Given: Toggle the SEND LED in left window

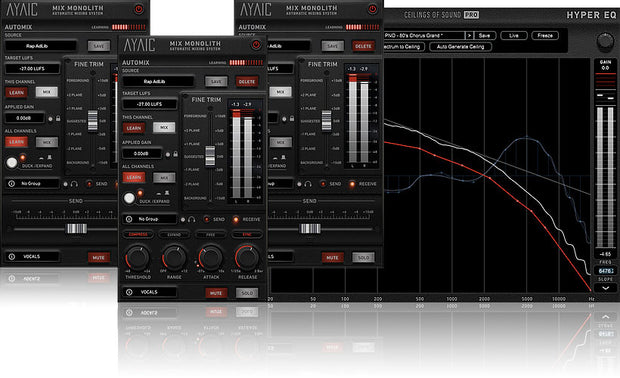Looking at the screenshot, I should point(89,184).
